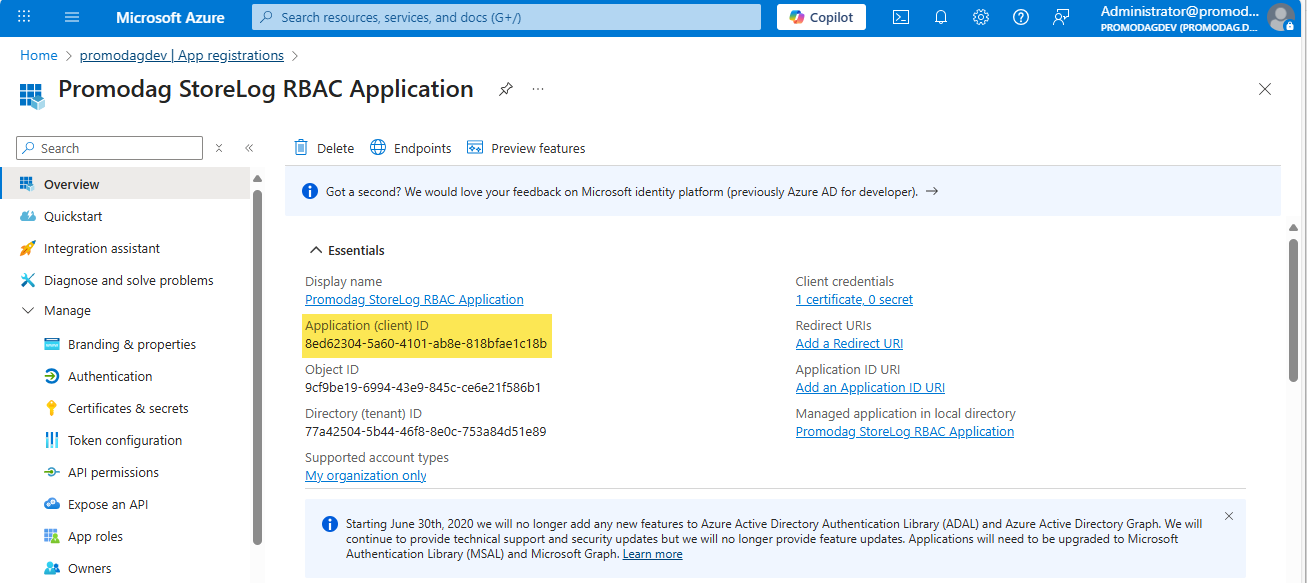Click the sidebar Search field
1307x583 pixels.
point(110,147)
